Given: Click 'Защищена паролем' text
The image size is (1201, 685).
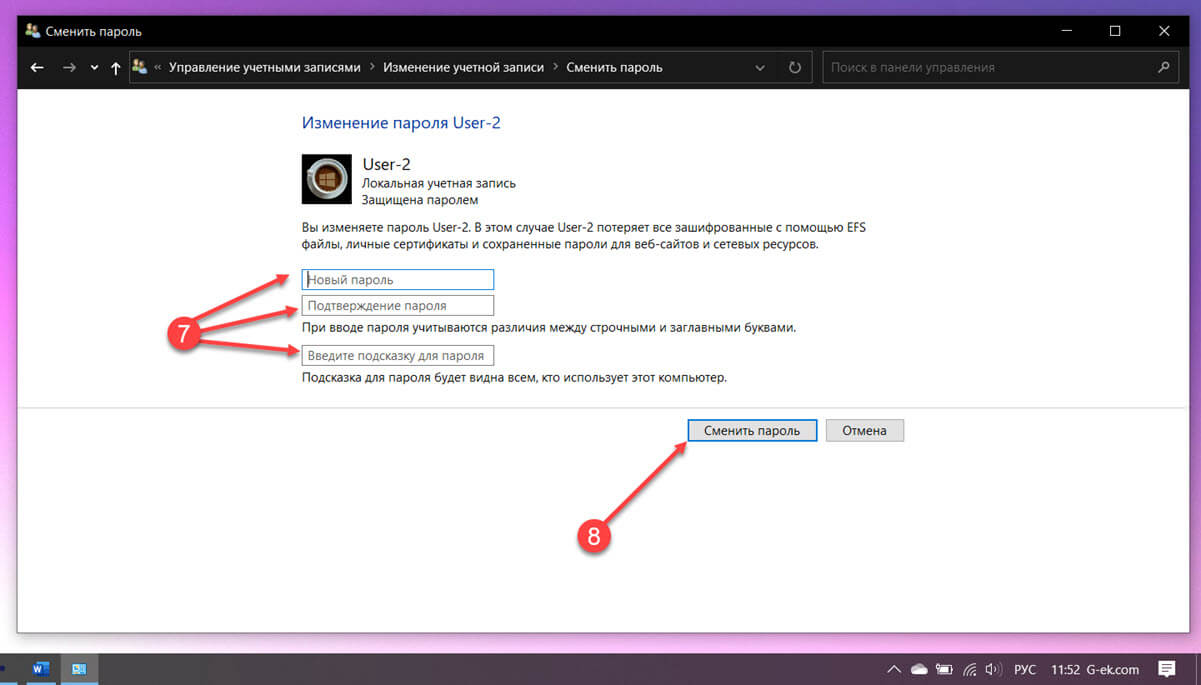Looking at the screenshot, I should [420, 200].
